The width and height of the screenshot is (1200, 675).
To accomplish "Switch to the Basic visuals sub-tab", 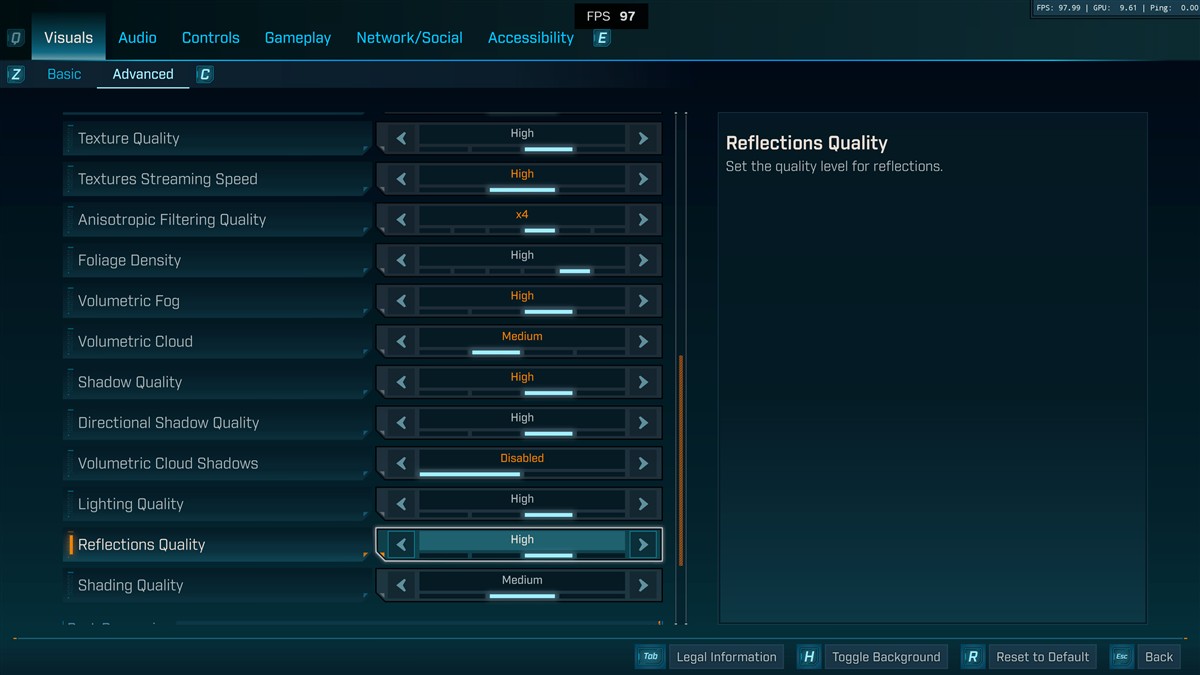I will coord(64,74).
